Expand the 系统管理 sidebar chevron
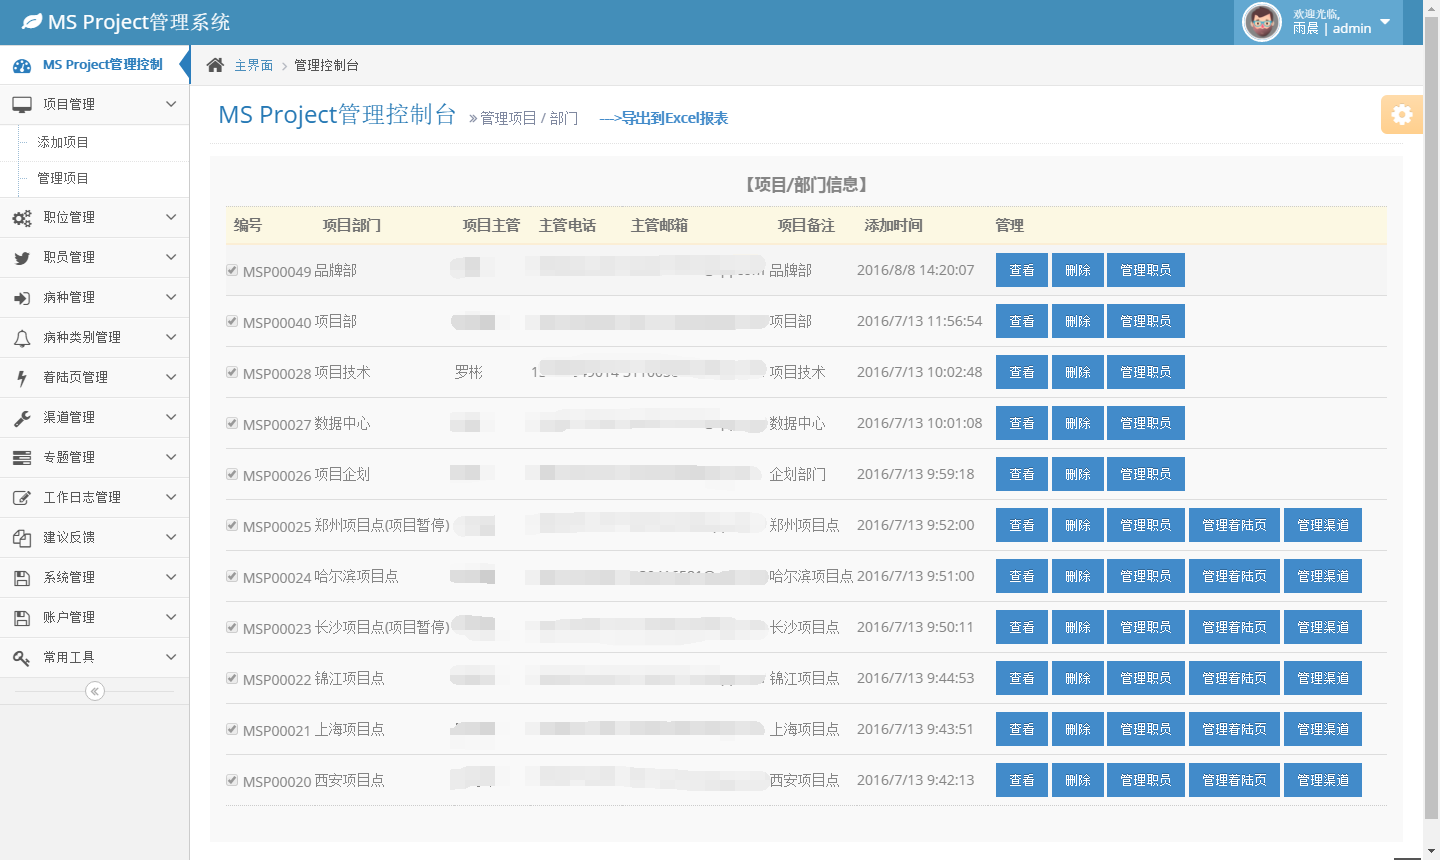The width and height of the screenshot is (1440, 860). click(171, 577)
